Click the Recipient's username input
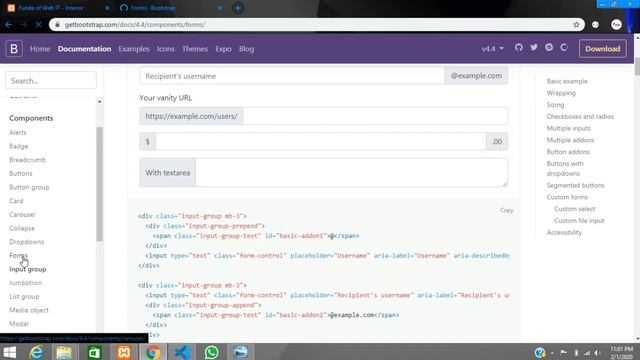Image resolution: width=640 pixels, height=360 pixels. [292, 76]
